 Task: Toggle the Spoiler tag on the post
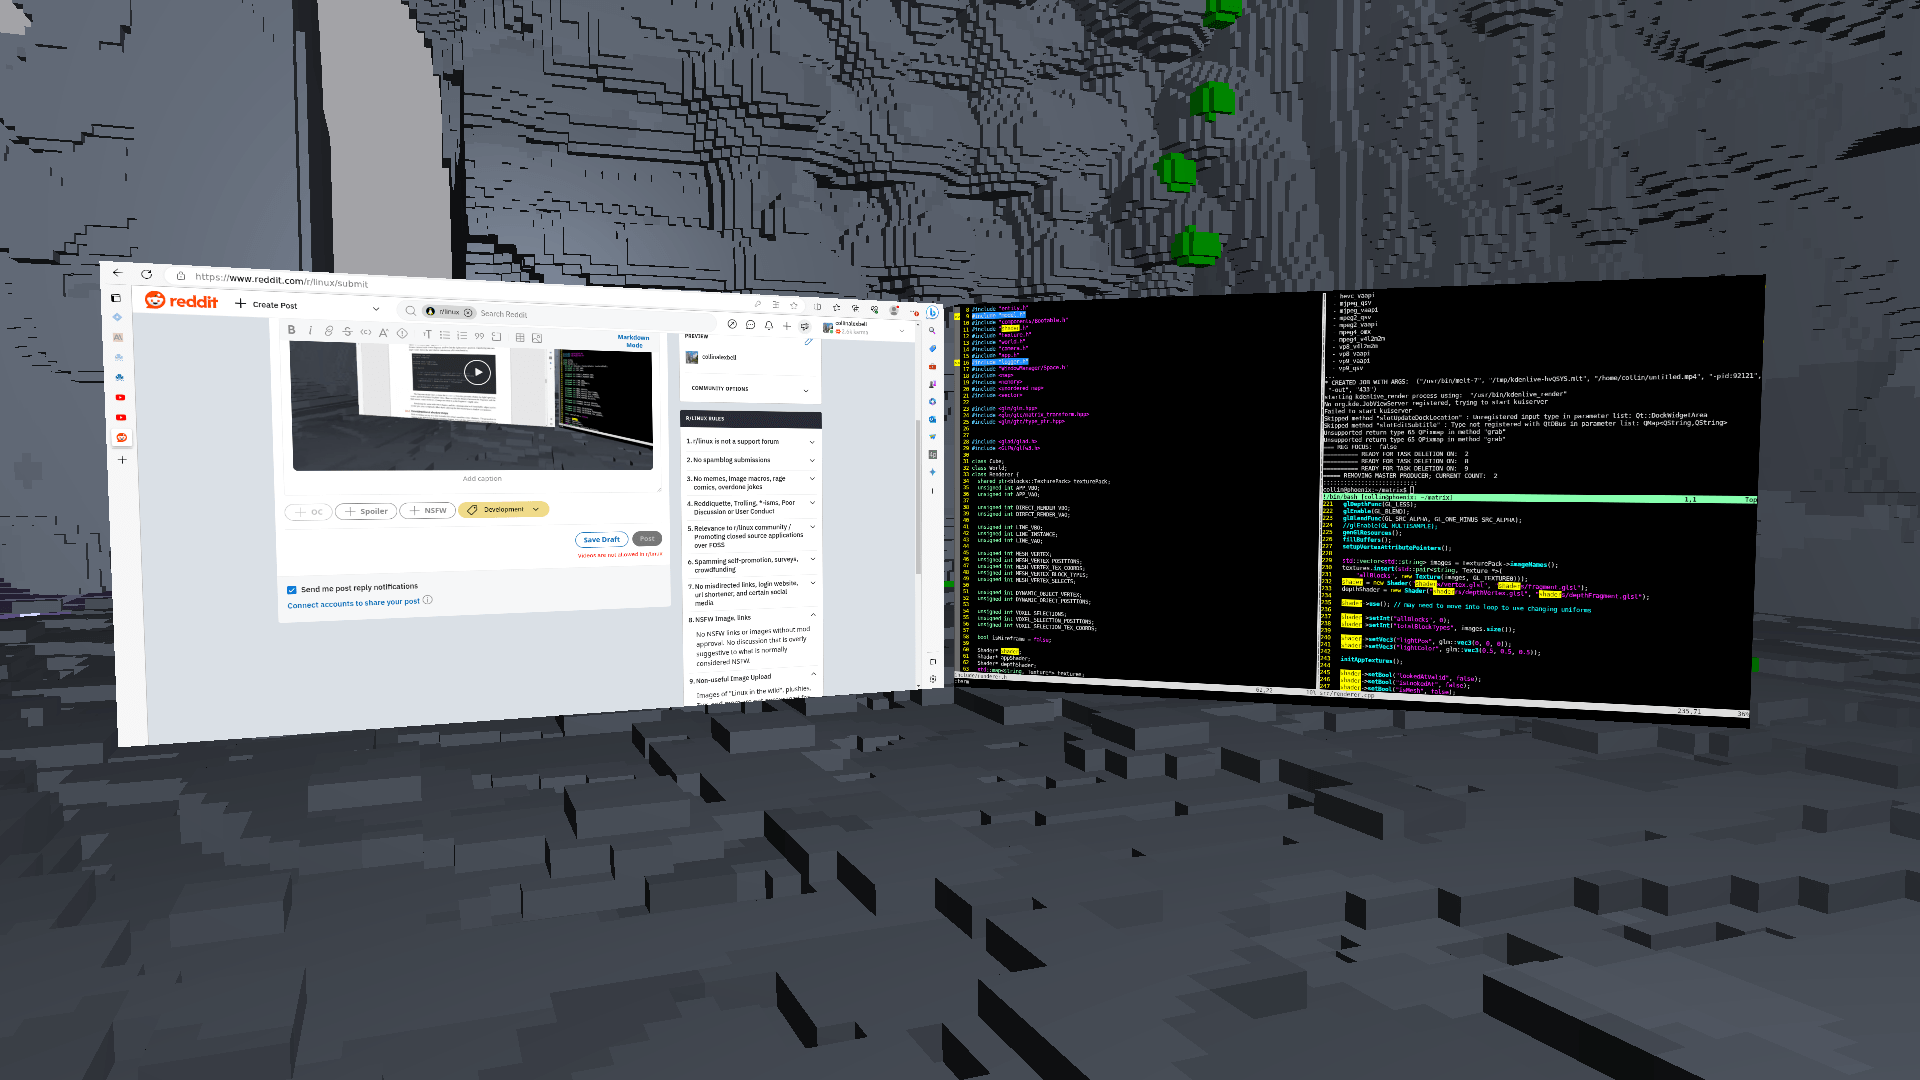tap(366, 511)
